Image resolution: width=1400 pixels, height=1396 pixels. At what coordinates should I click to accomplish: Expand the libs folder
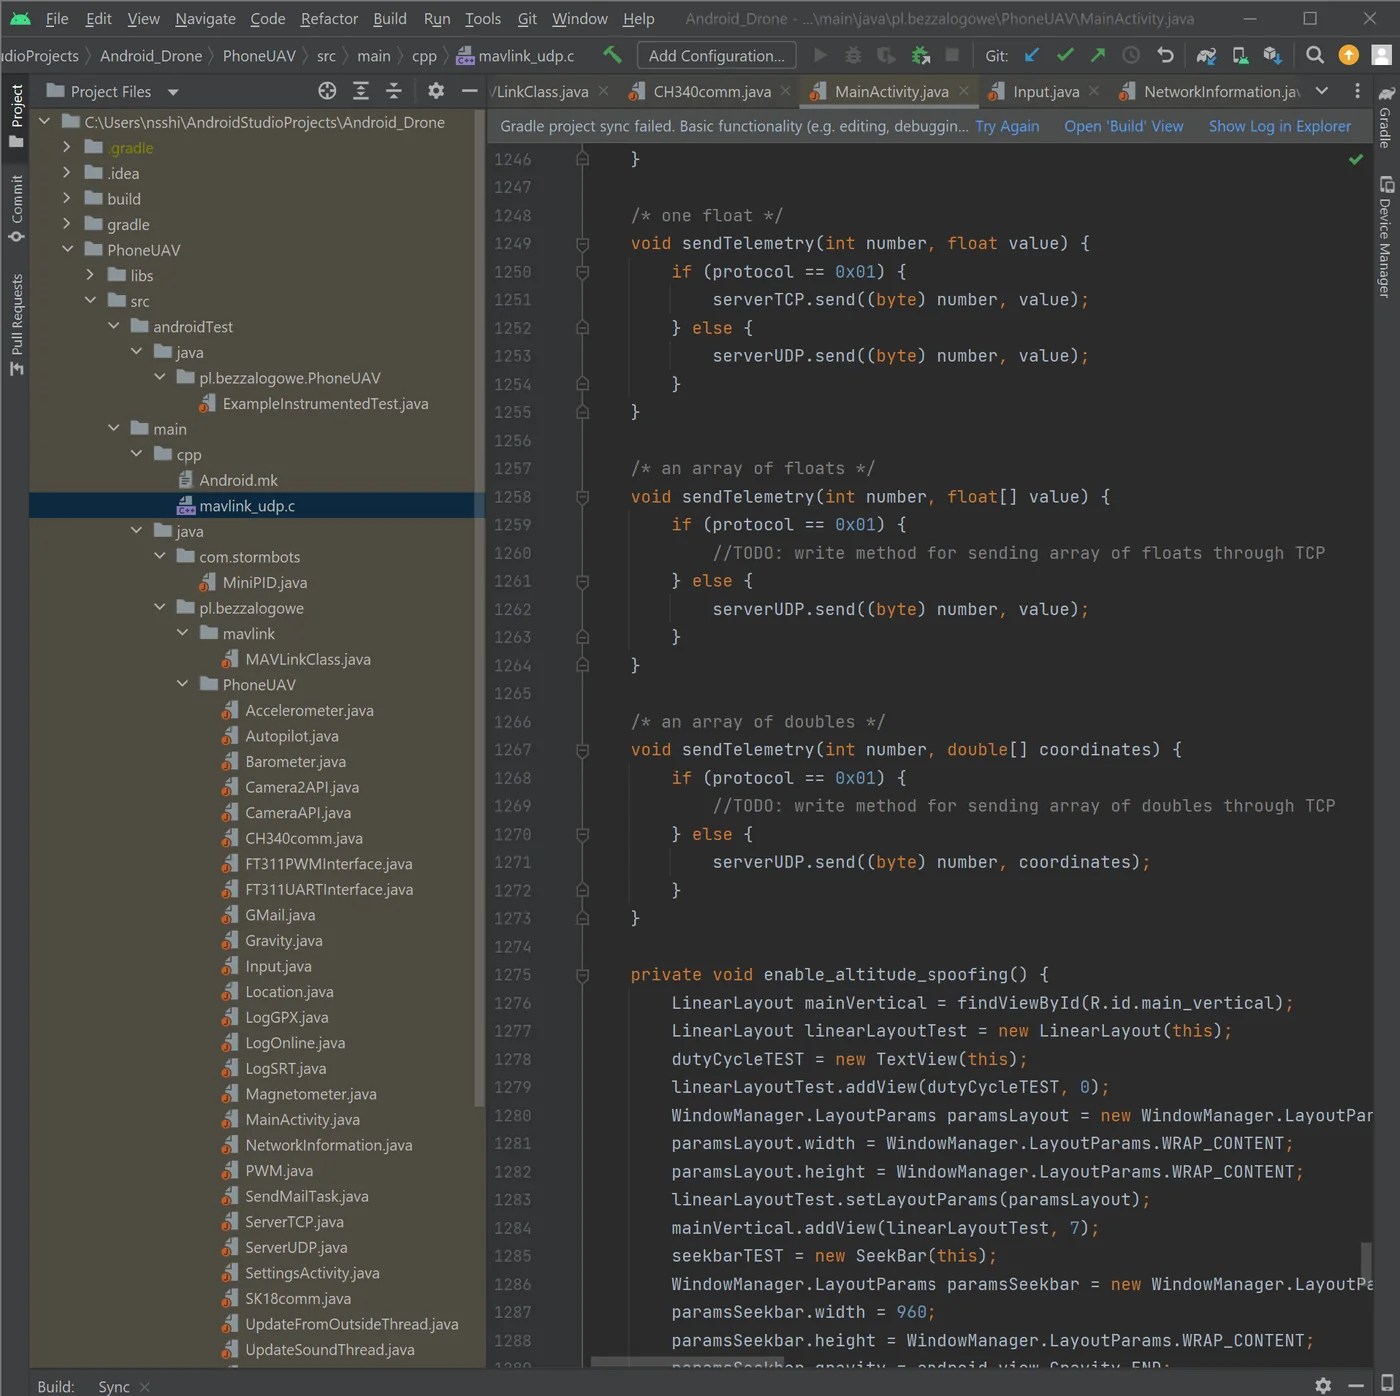pyautogui.click(x=90, y=275)
